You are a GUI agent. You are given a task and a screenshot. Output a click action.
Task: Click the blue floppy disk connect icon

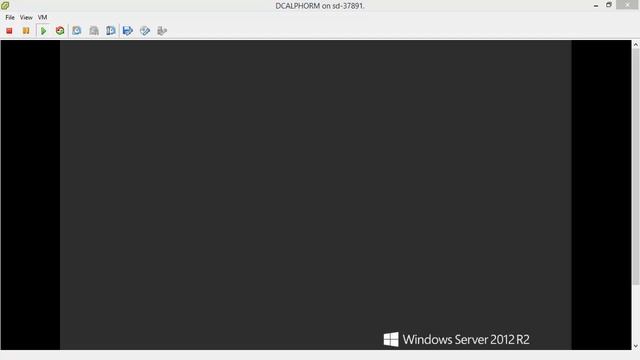(x=128, y=31)
